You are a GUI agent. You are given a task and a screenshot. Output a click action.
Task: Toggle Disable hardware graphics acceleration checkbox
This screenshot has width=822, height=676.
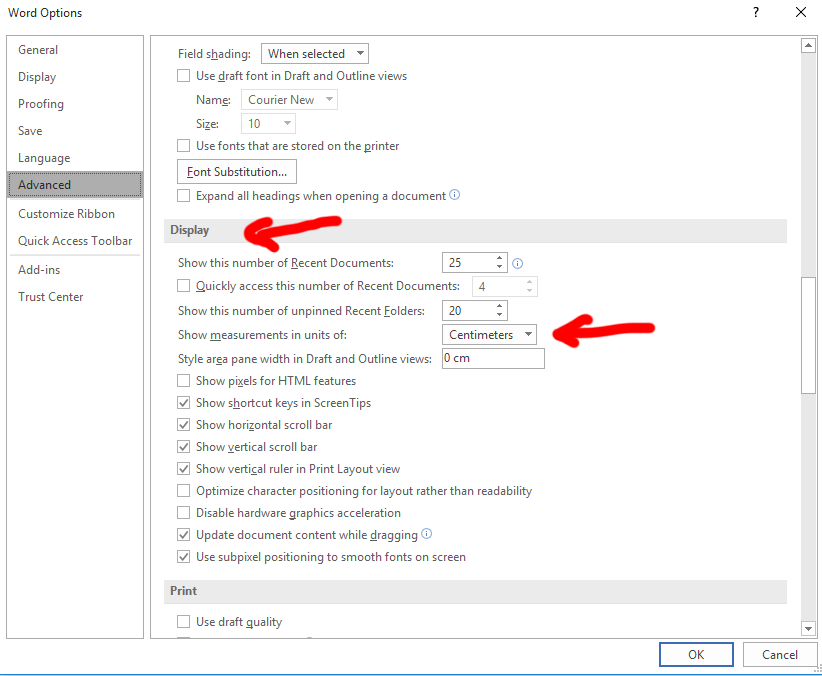183,513
